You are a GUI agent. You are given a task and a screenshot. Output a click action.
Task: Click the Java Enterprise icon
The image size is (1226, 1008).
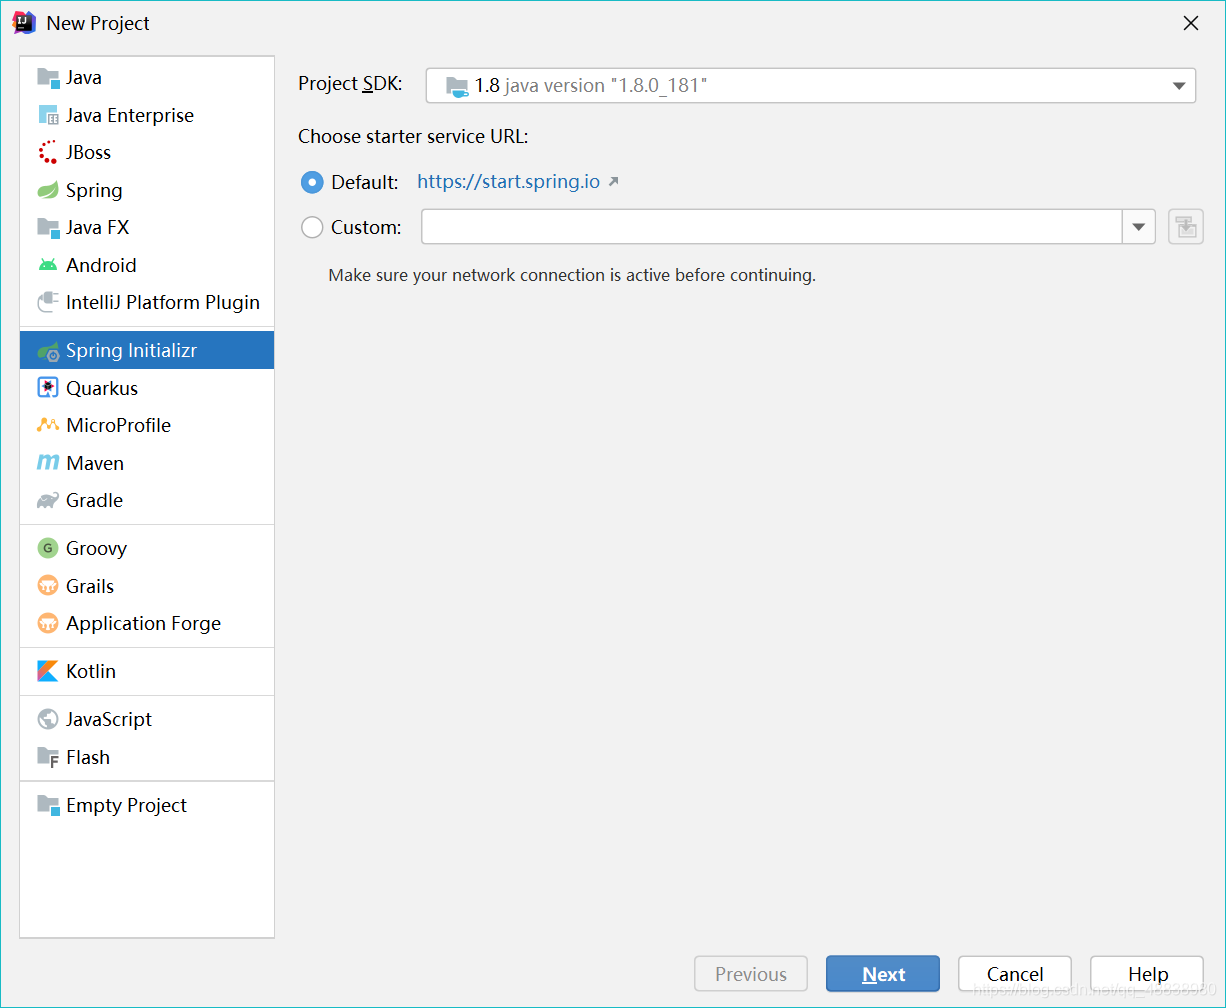48,115
